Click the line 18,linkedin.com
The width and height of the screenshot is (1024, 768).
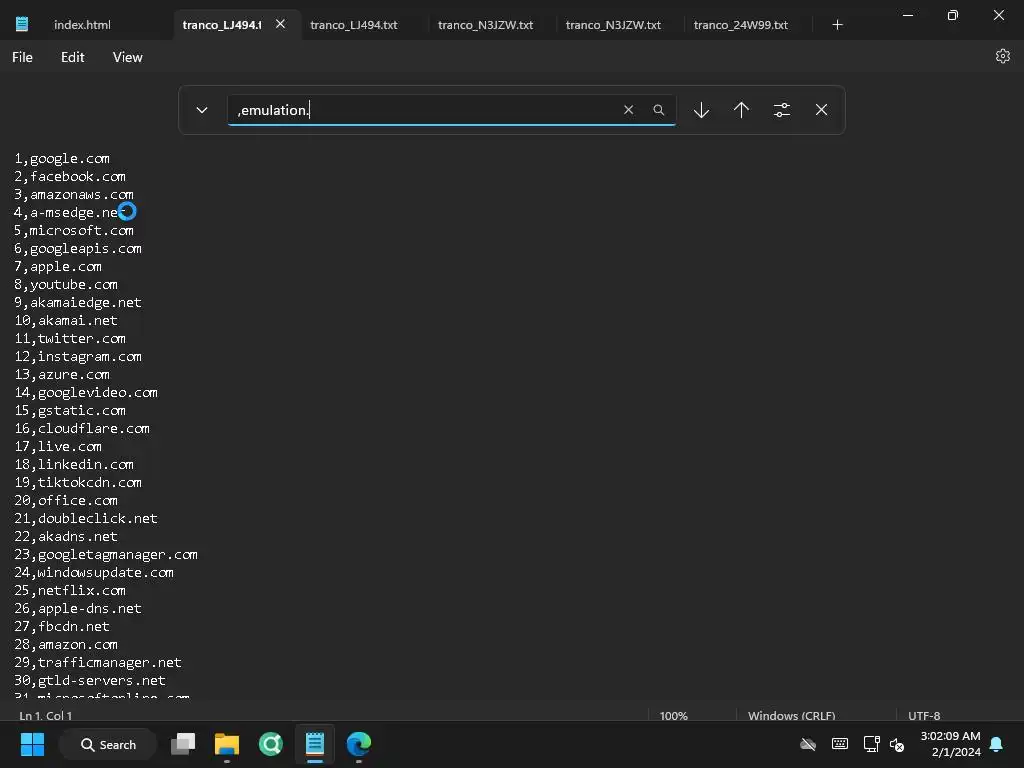[74, 464]
